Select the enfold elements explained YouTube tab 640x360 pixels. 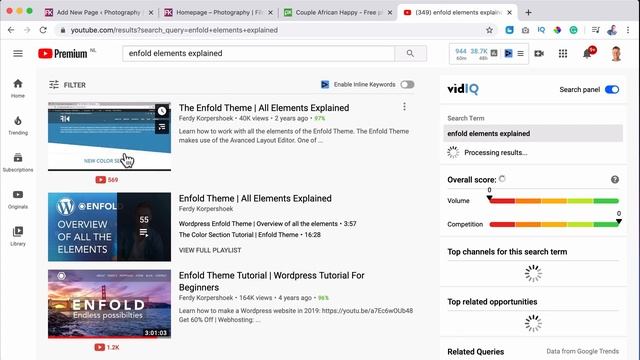point(458,13)
